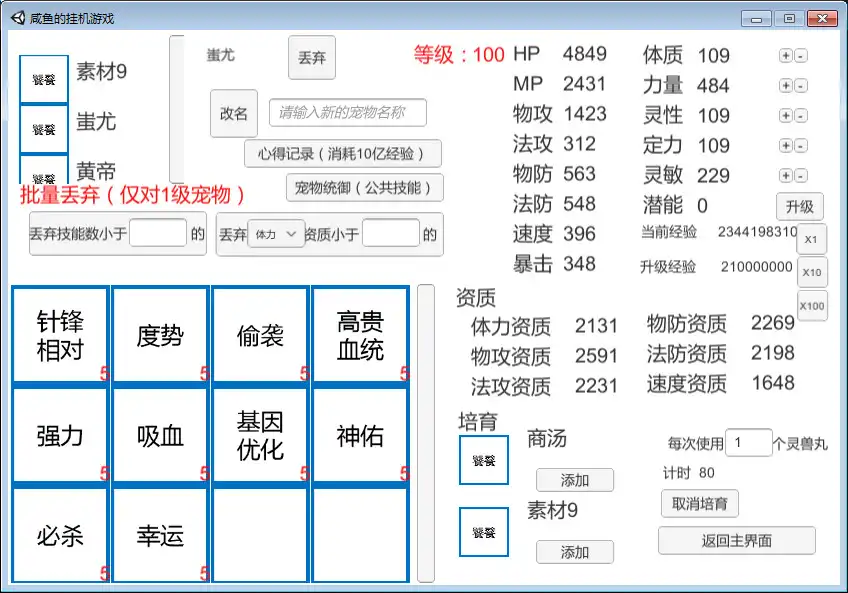Select the 蚩尤 pet icon in sidebar
This screenshot has height=593, width=848.
(43, 128)
